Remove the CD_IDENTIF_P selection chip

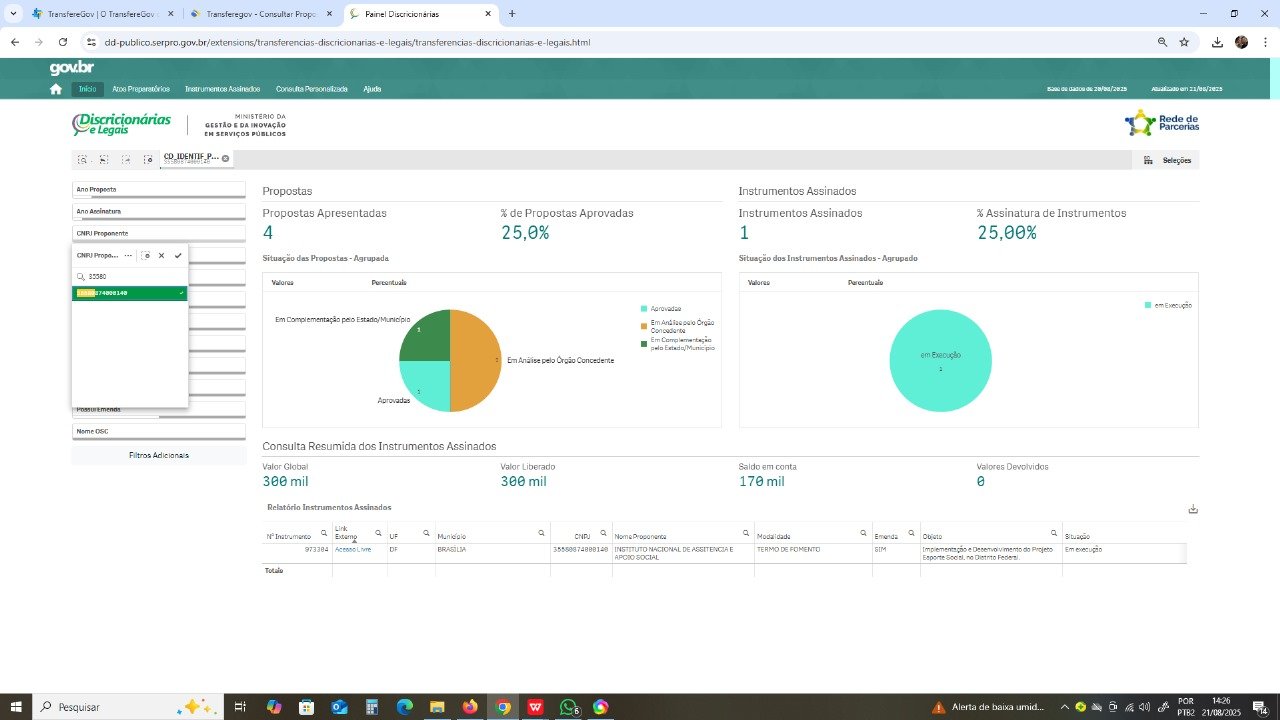225,158
